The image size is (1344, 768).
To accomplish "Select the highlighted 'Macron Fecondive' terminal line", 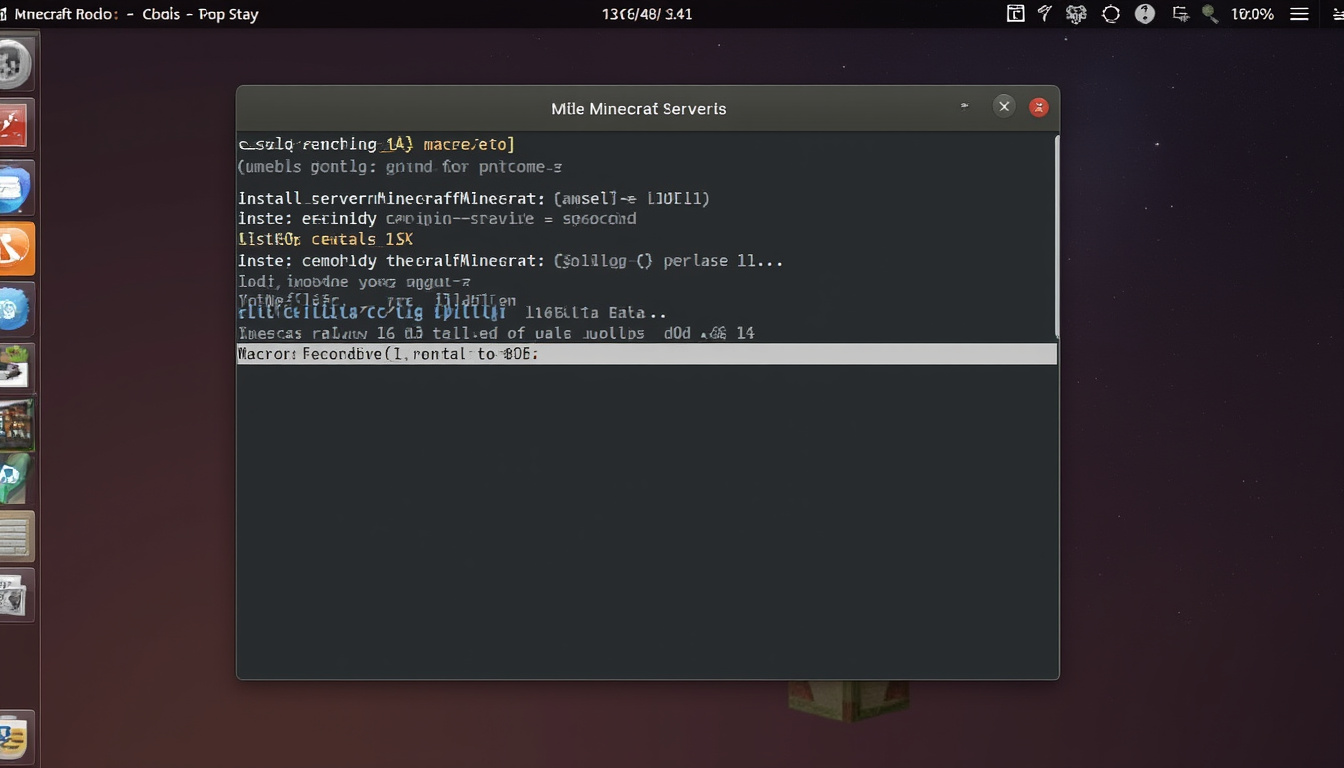I will 646,354.
